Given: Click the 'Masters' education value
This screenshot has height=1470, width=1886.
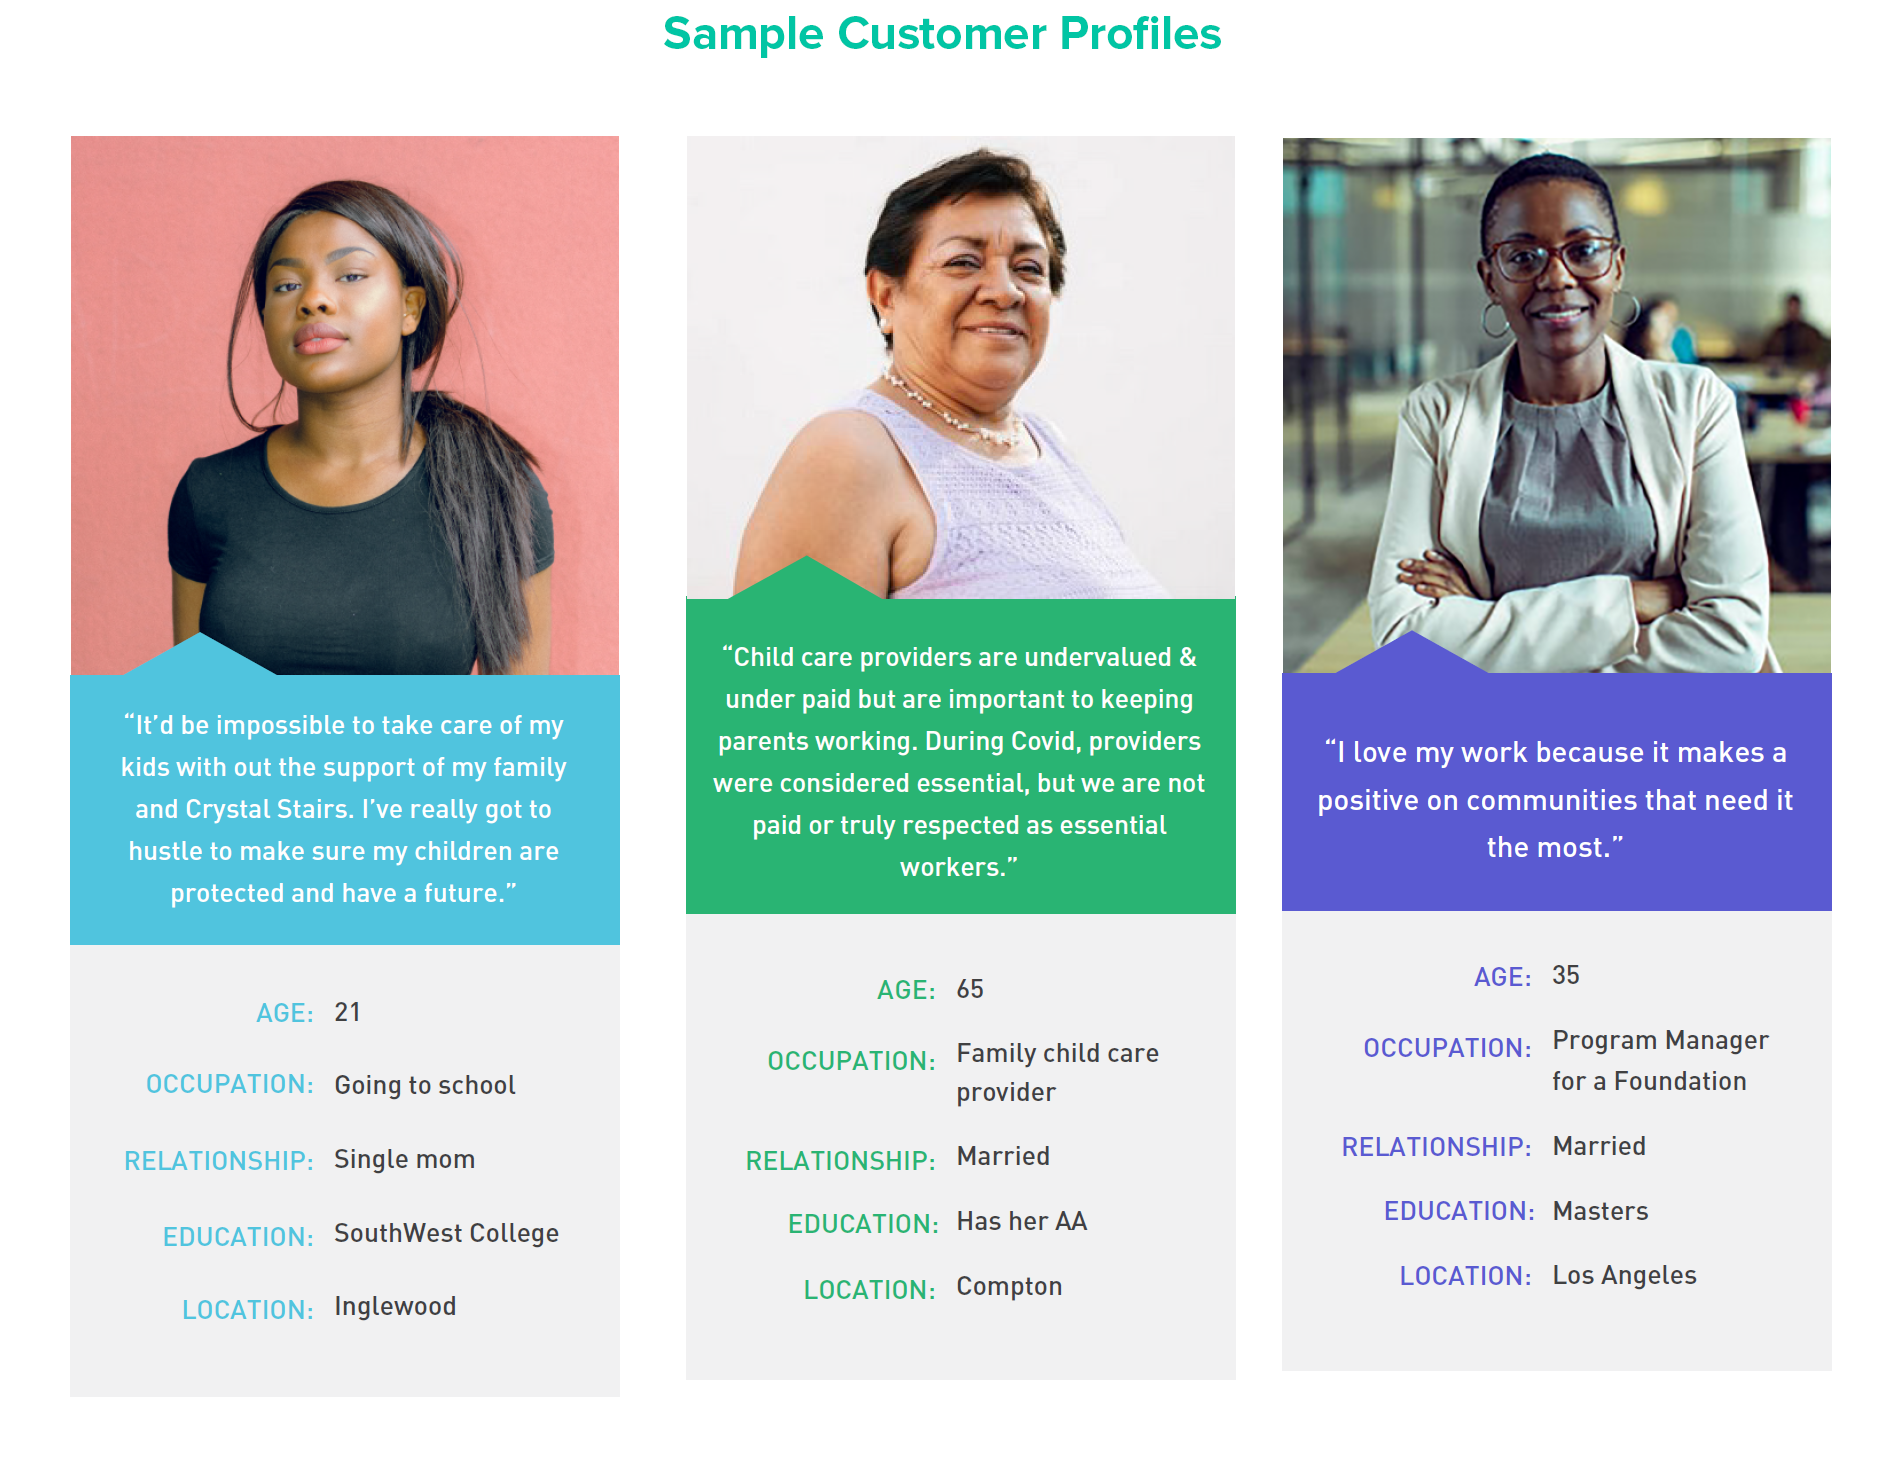Looking at the screenshot, I should pyautogui.click(x=1600, y=1211).
